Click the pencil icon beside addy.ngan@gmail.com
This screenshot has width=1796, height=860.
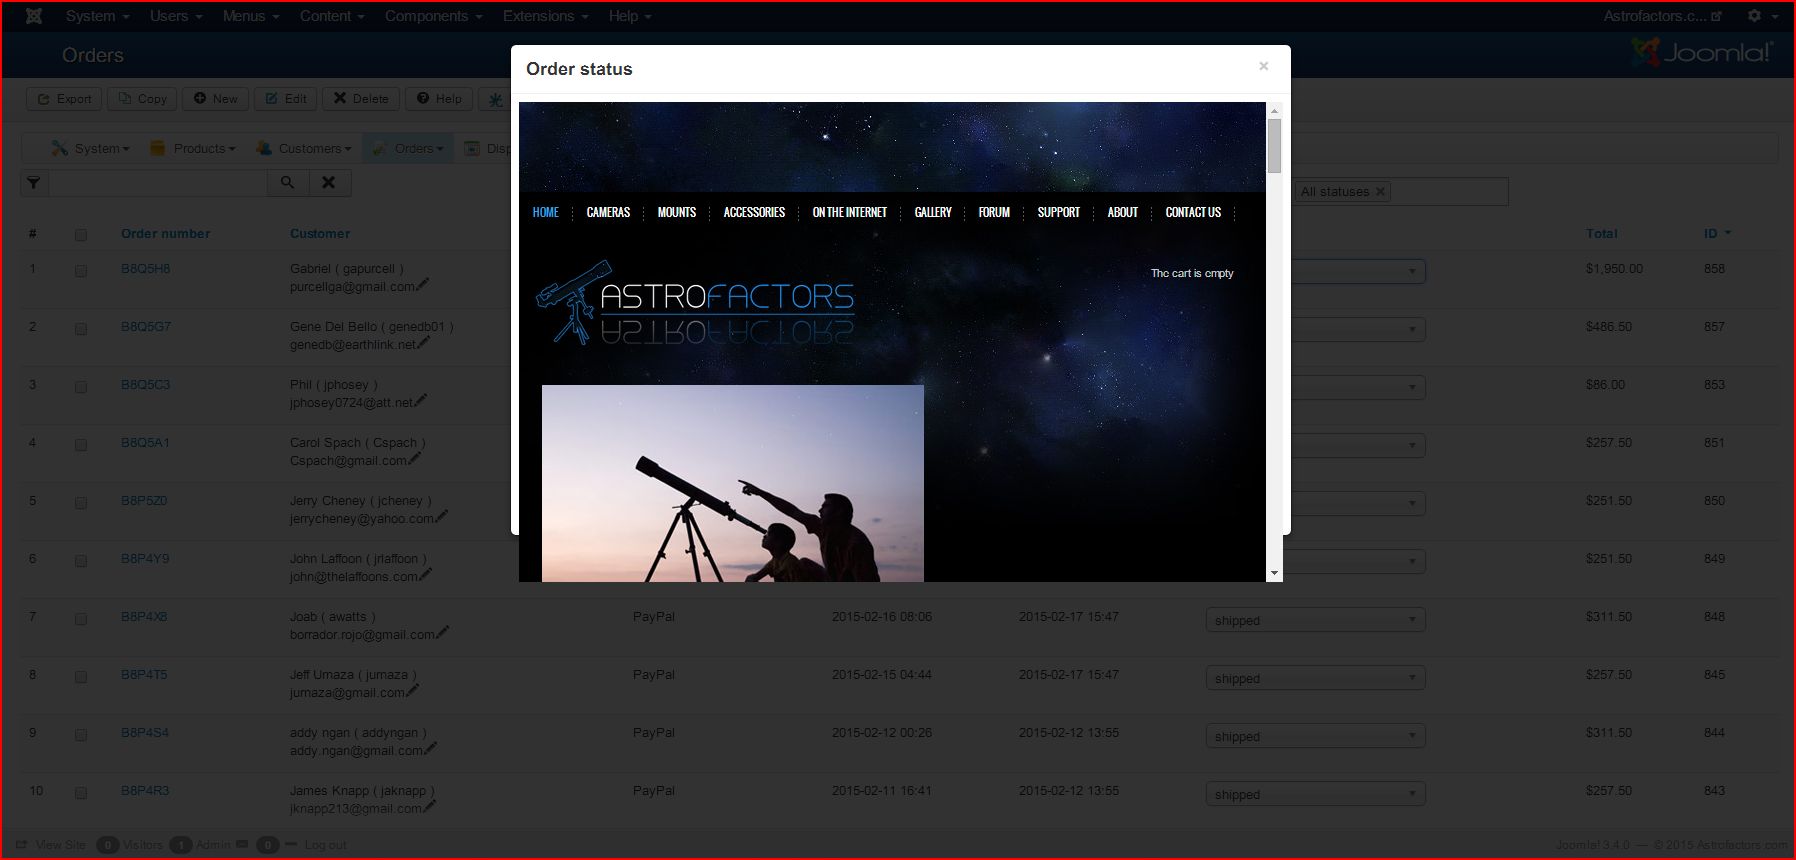(431, 749)
